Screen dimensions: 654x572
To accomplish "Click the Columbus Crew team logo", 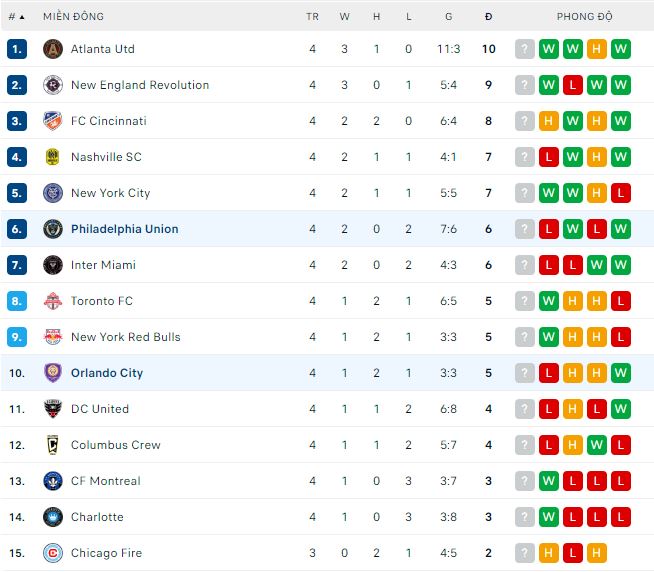I will [x=53, y=445].
